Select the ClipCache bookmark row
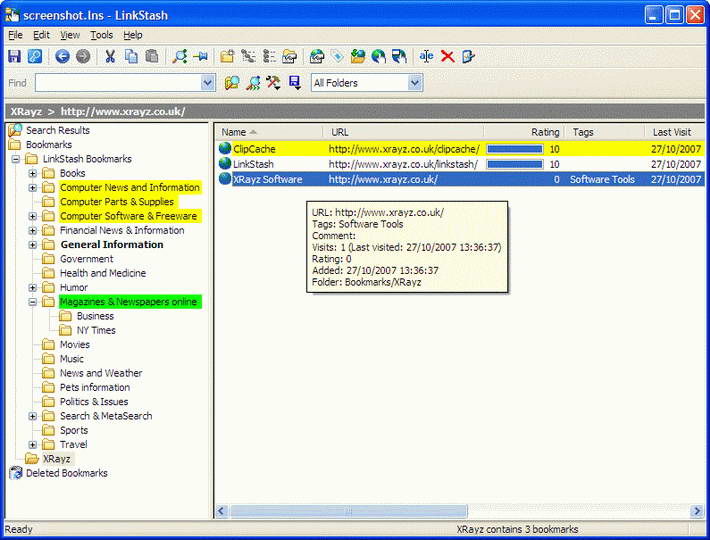This screenshot has height=540, width=710. (461, 149)
